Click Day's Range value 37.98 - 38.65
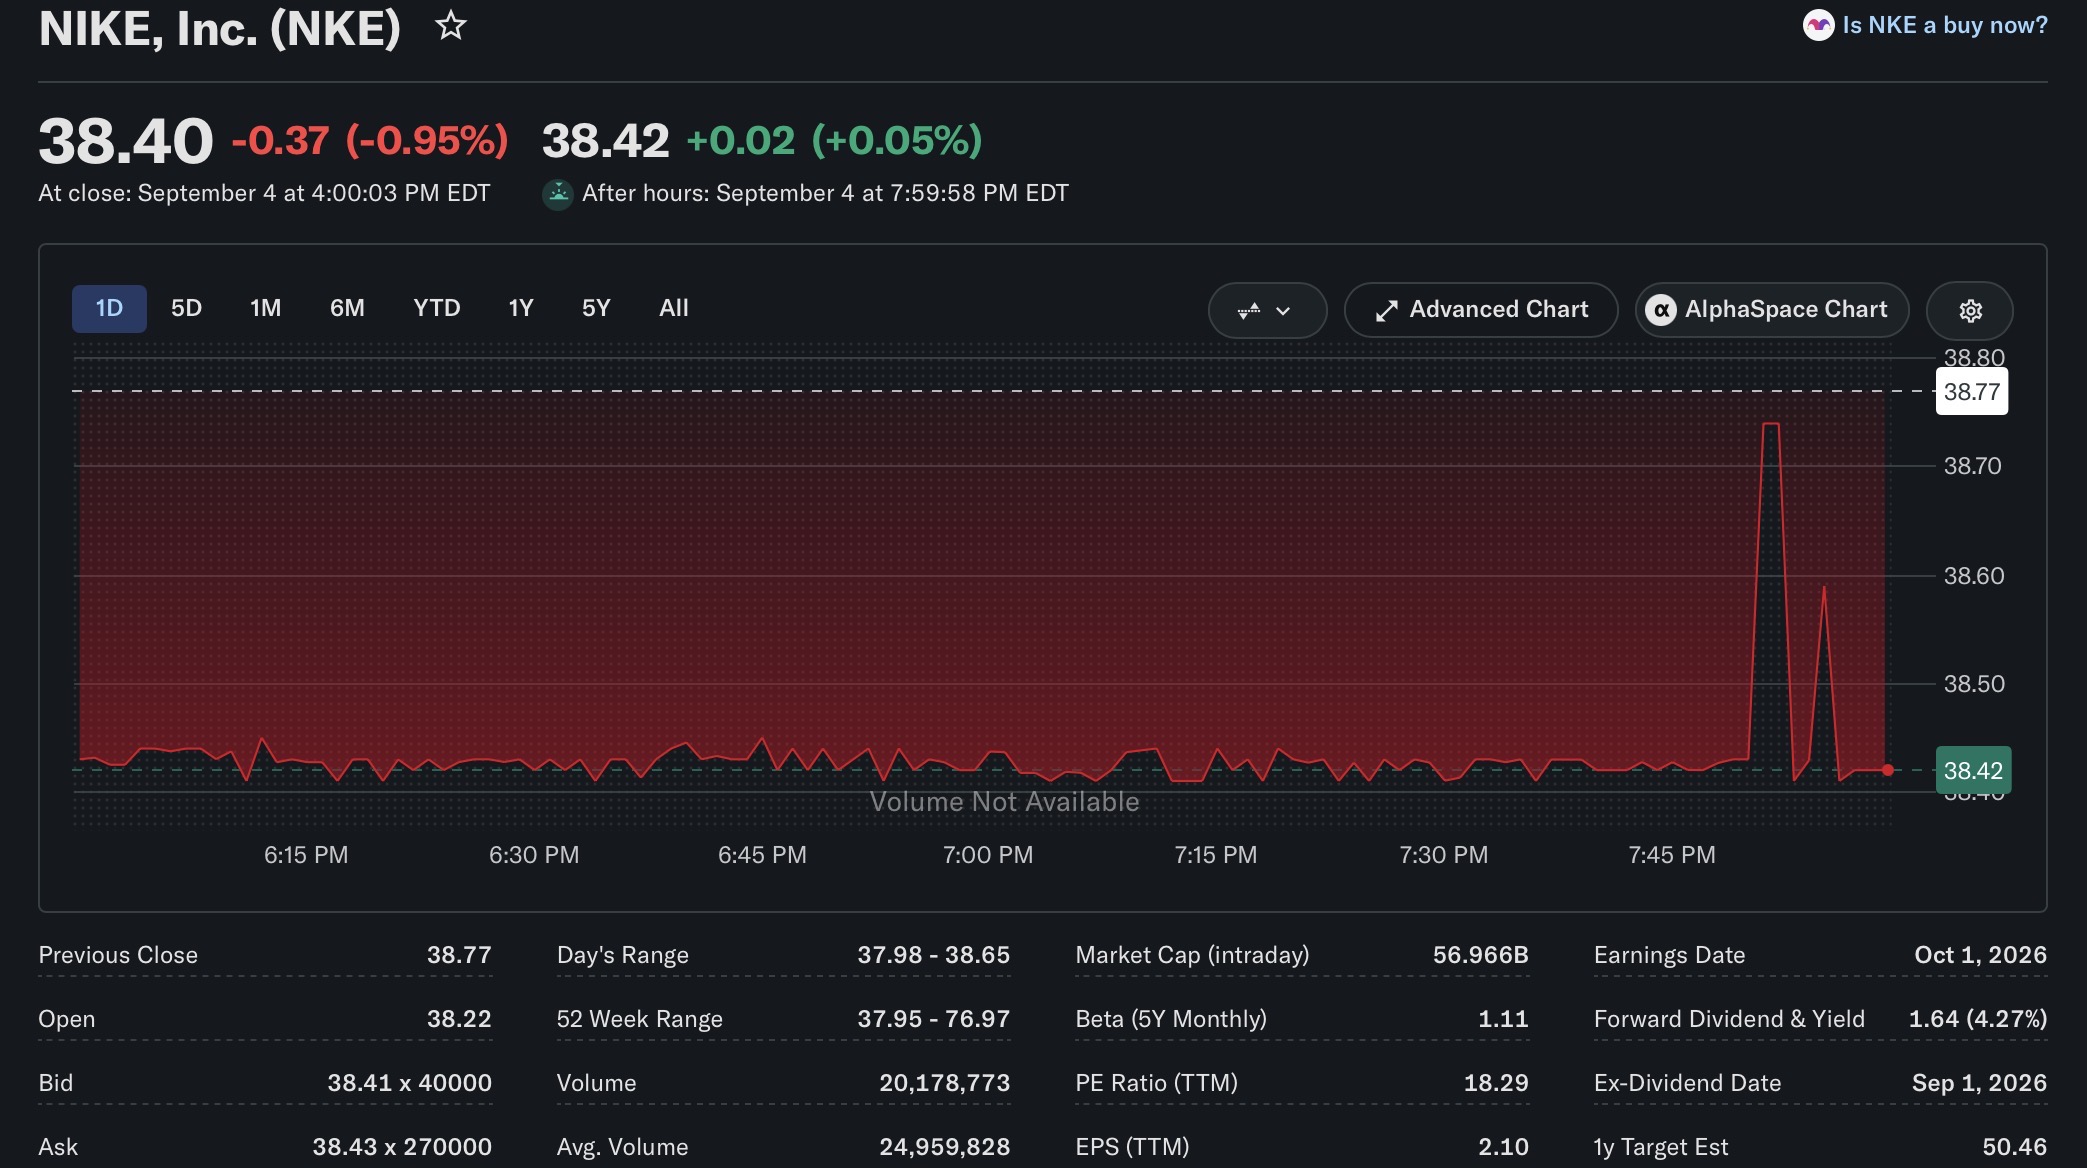The image size is (2087, 1168). pos(933,955)
